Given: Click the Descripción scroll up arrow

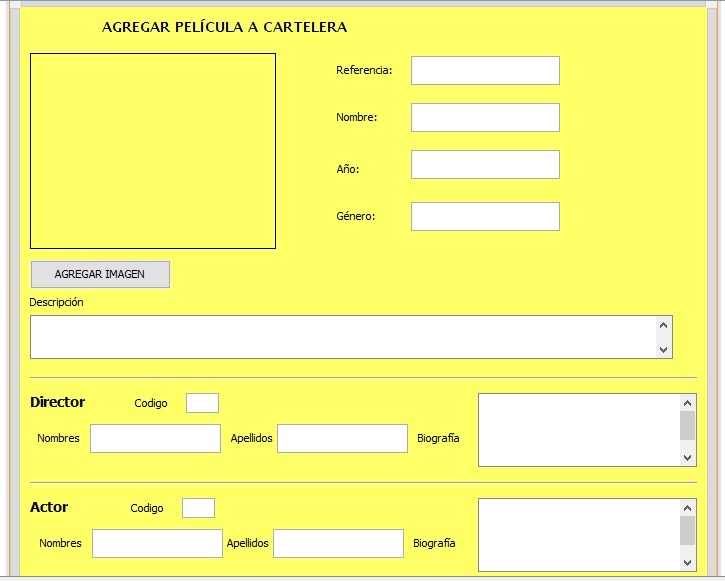Looking at the screenshot, I should point(664,325).
